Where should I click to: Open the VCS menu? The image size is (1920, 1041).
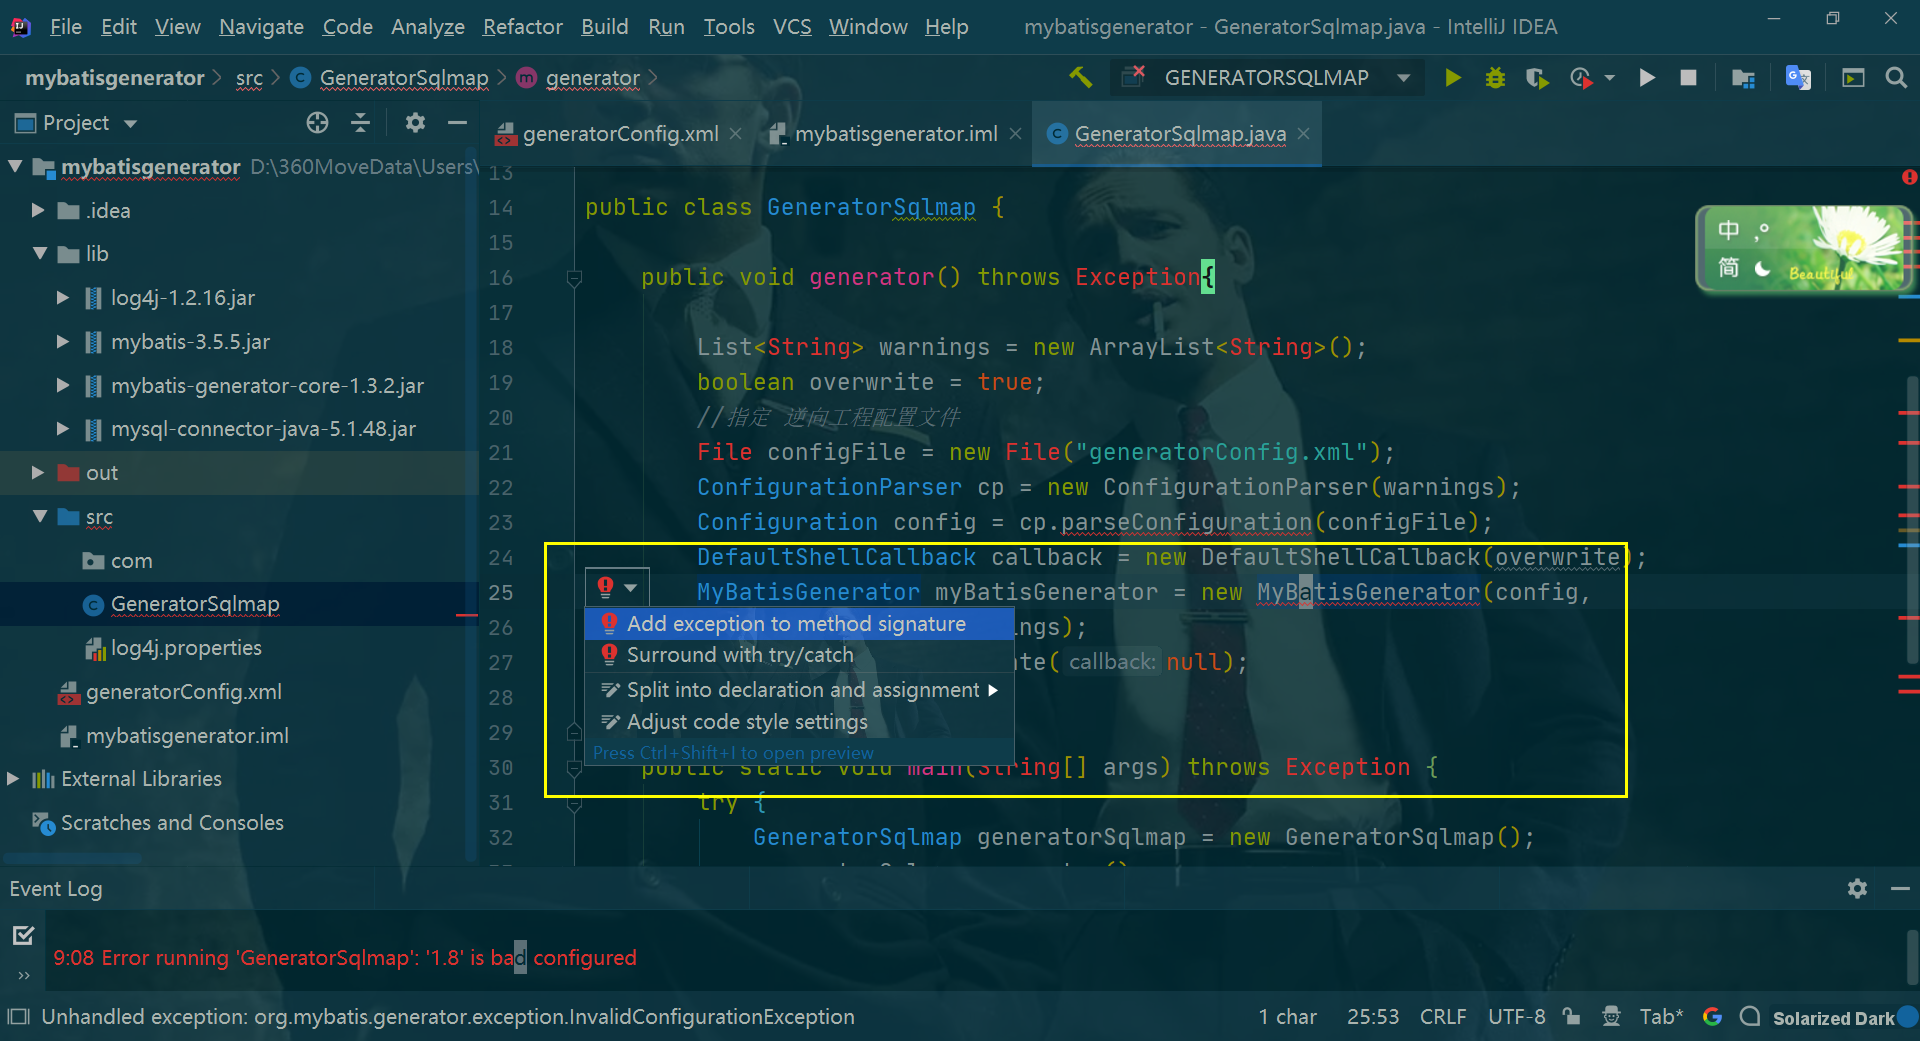[x=791, y=27]
